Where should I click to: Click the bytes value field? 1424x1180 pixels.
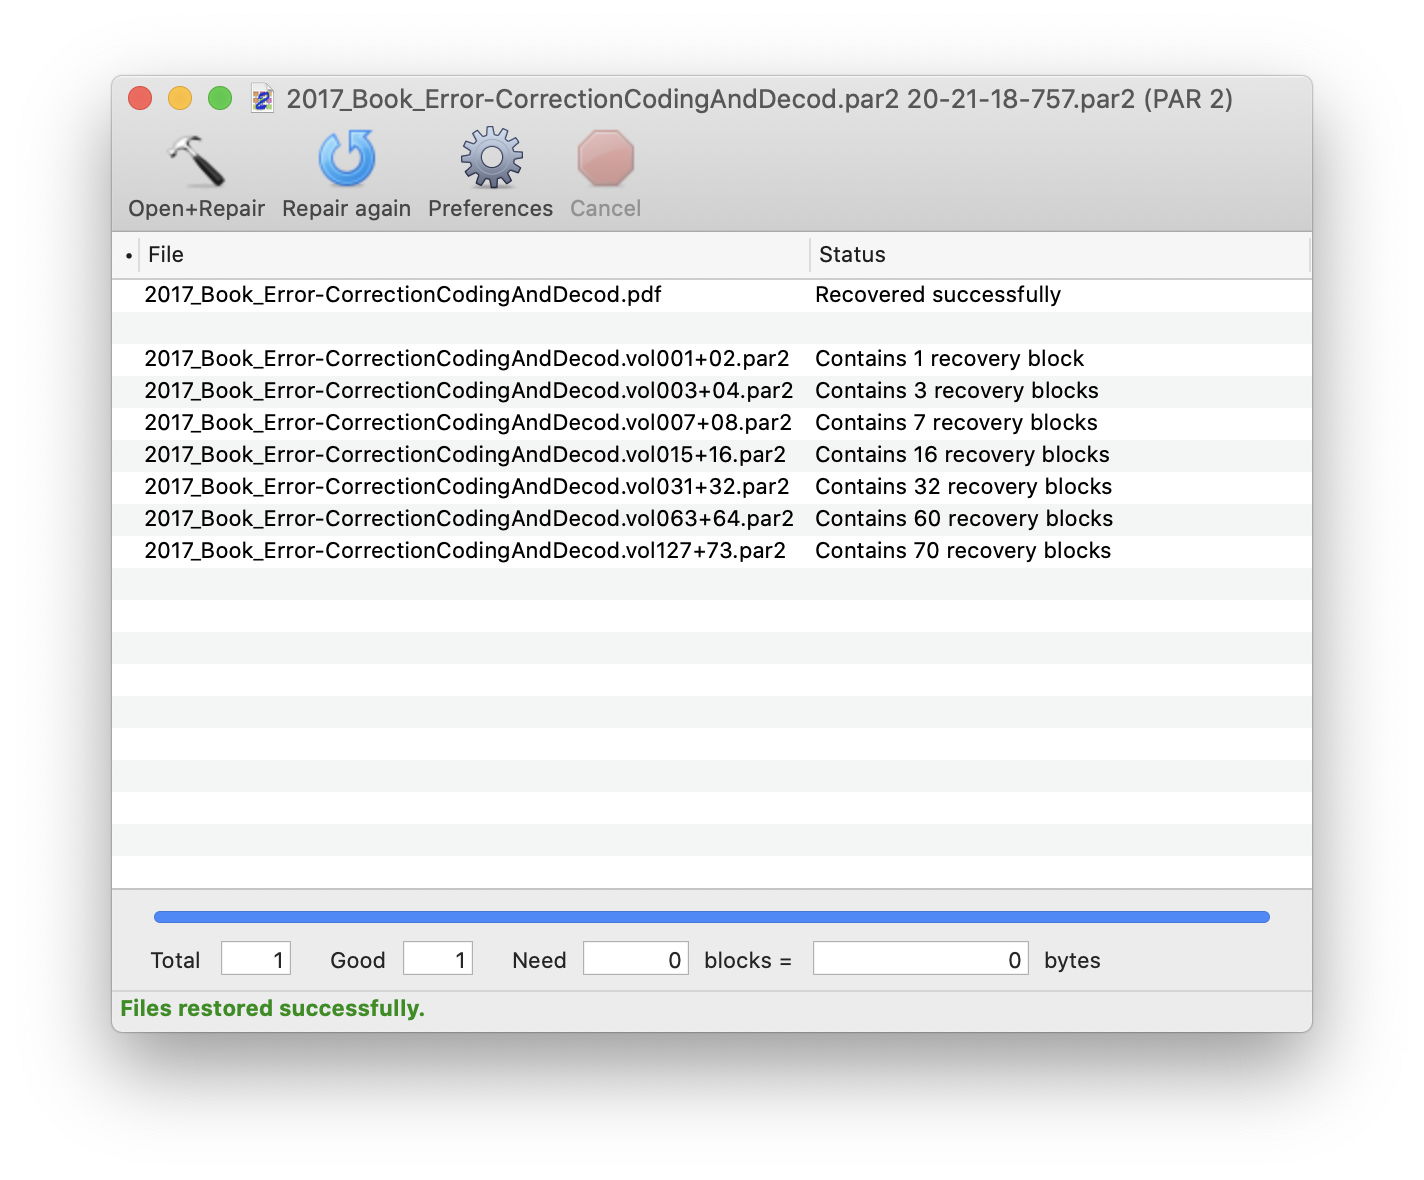(x=920, y=959)
